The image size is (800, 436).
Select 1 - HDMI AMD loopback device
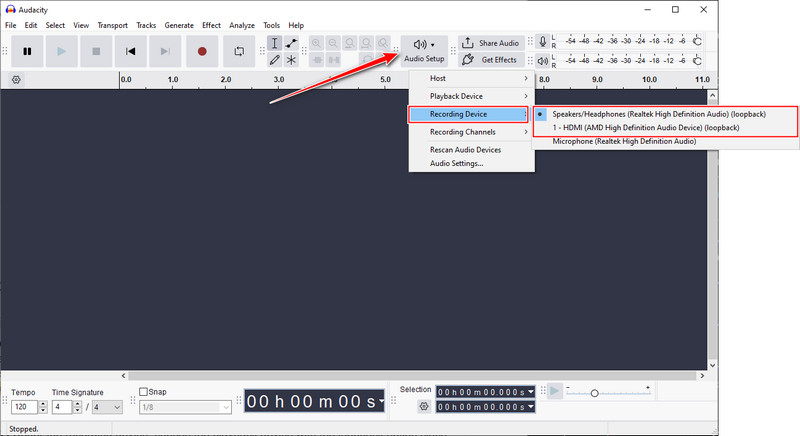point(665,127)
